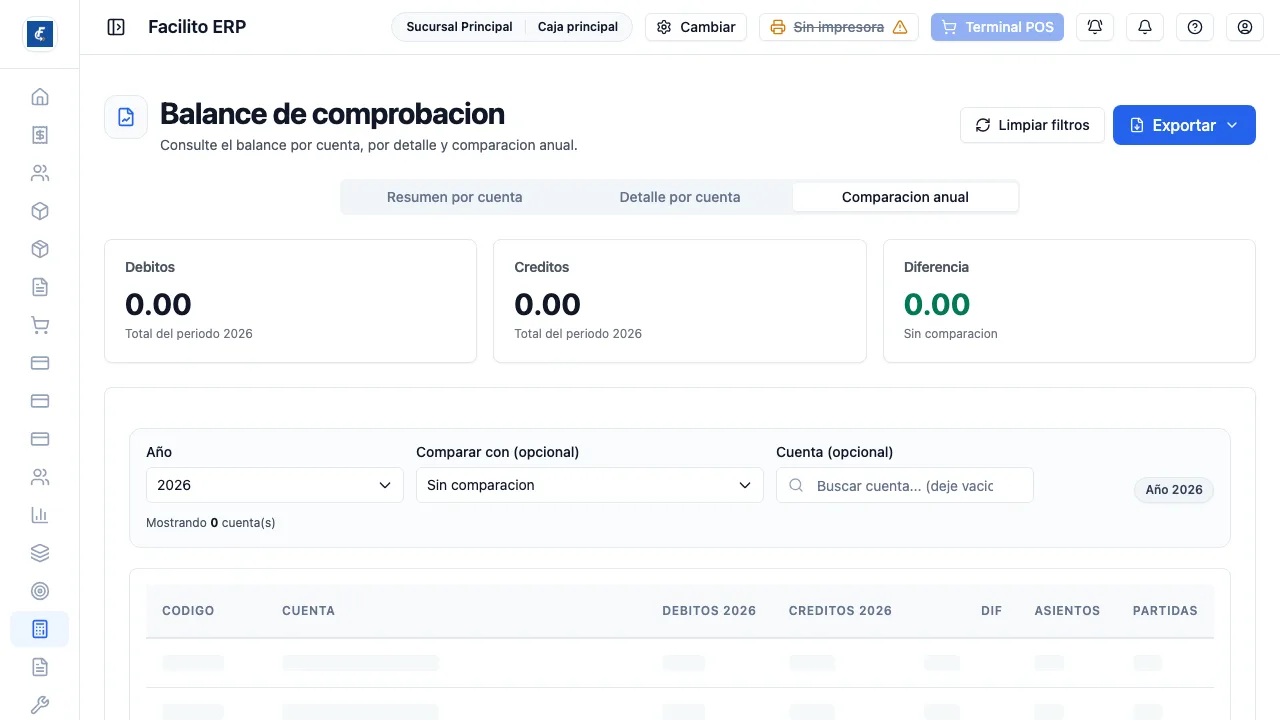Toggle the sidebar panel collapse icon
This screenshot has width=1280, height=720.
[116, 27]
